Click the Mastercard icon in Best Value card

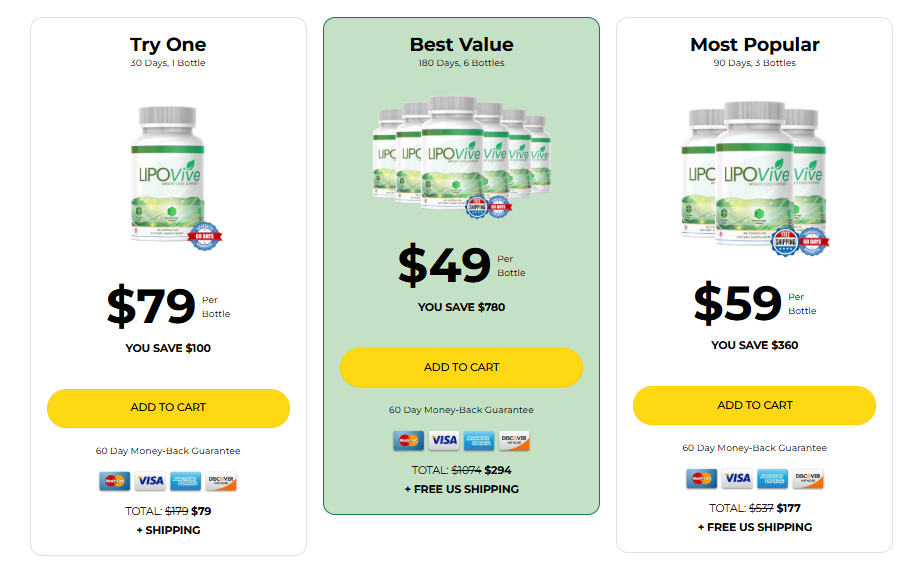click(408, 440)
